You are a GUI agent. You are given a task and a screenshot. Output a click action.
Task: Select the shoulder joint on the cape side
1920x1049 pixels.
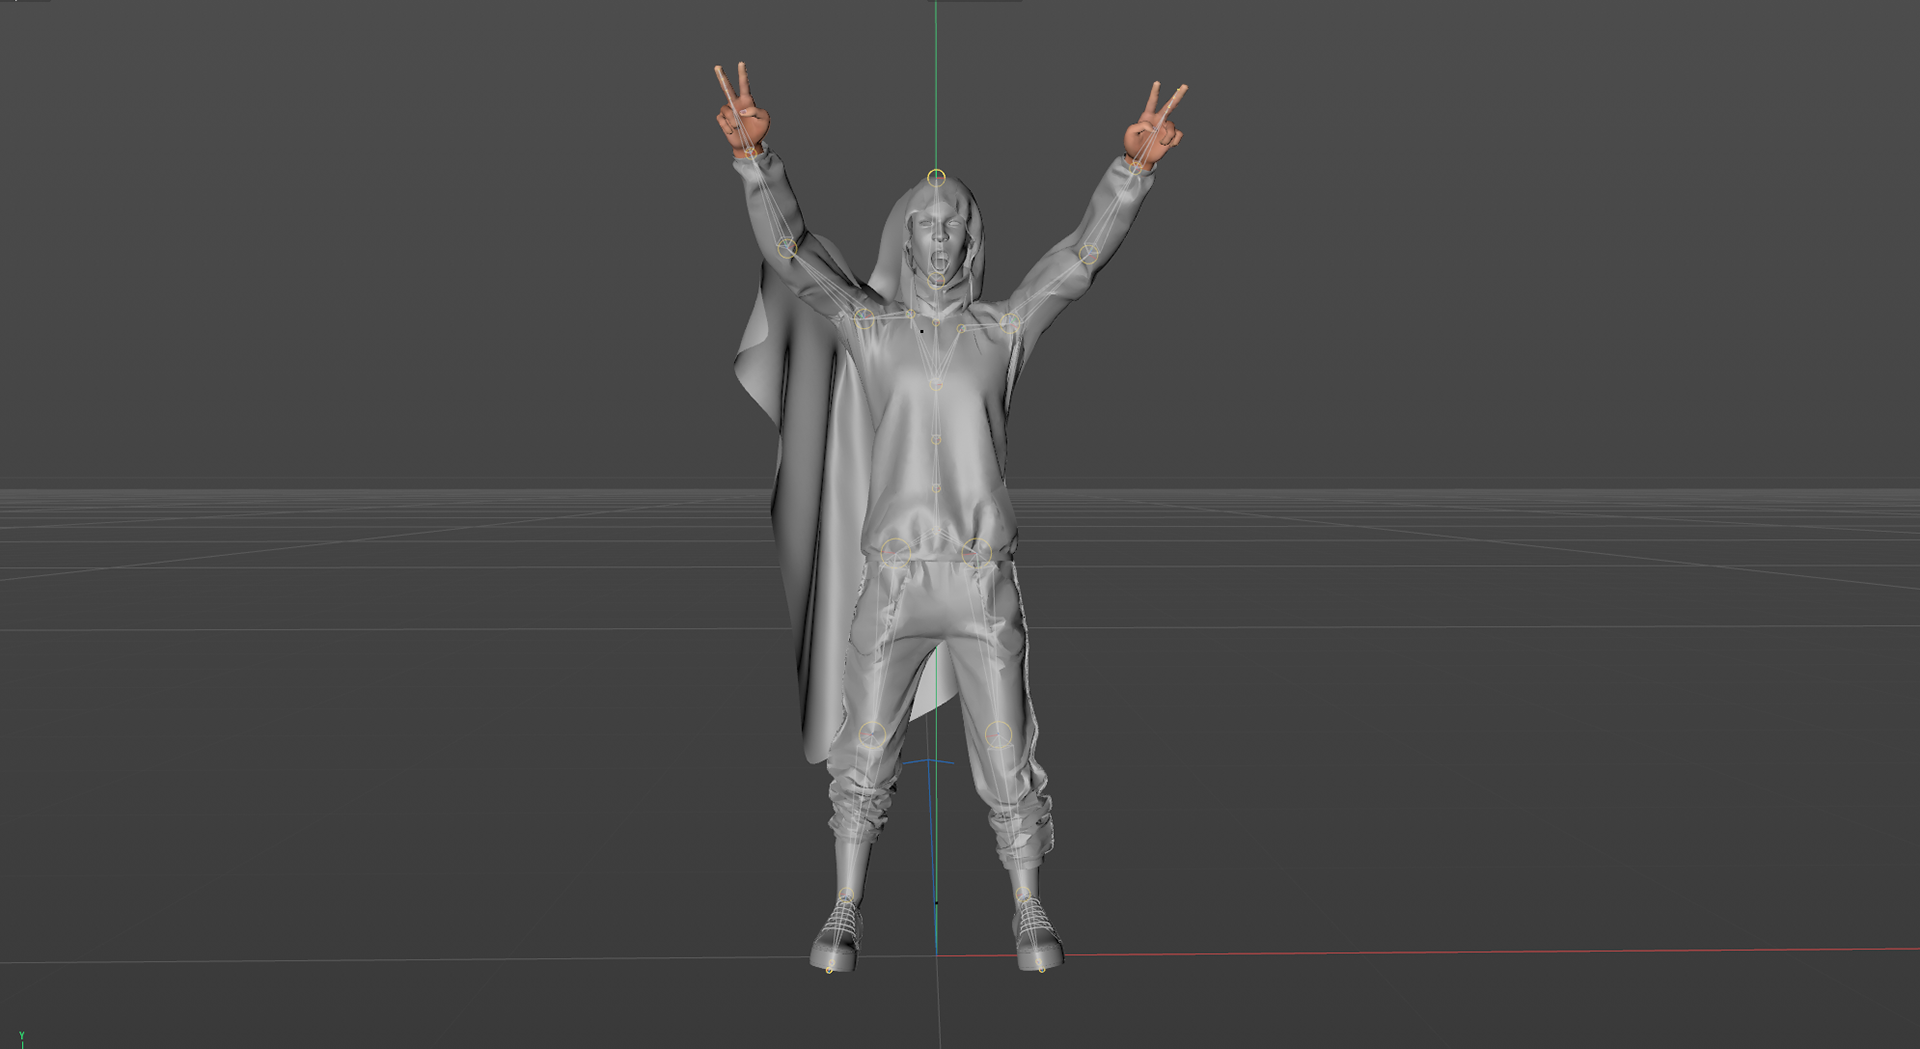(865, 318)
